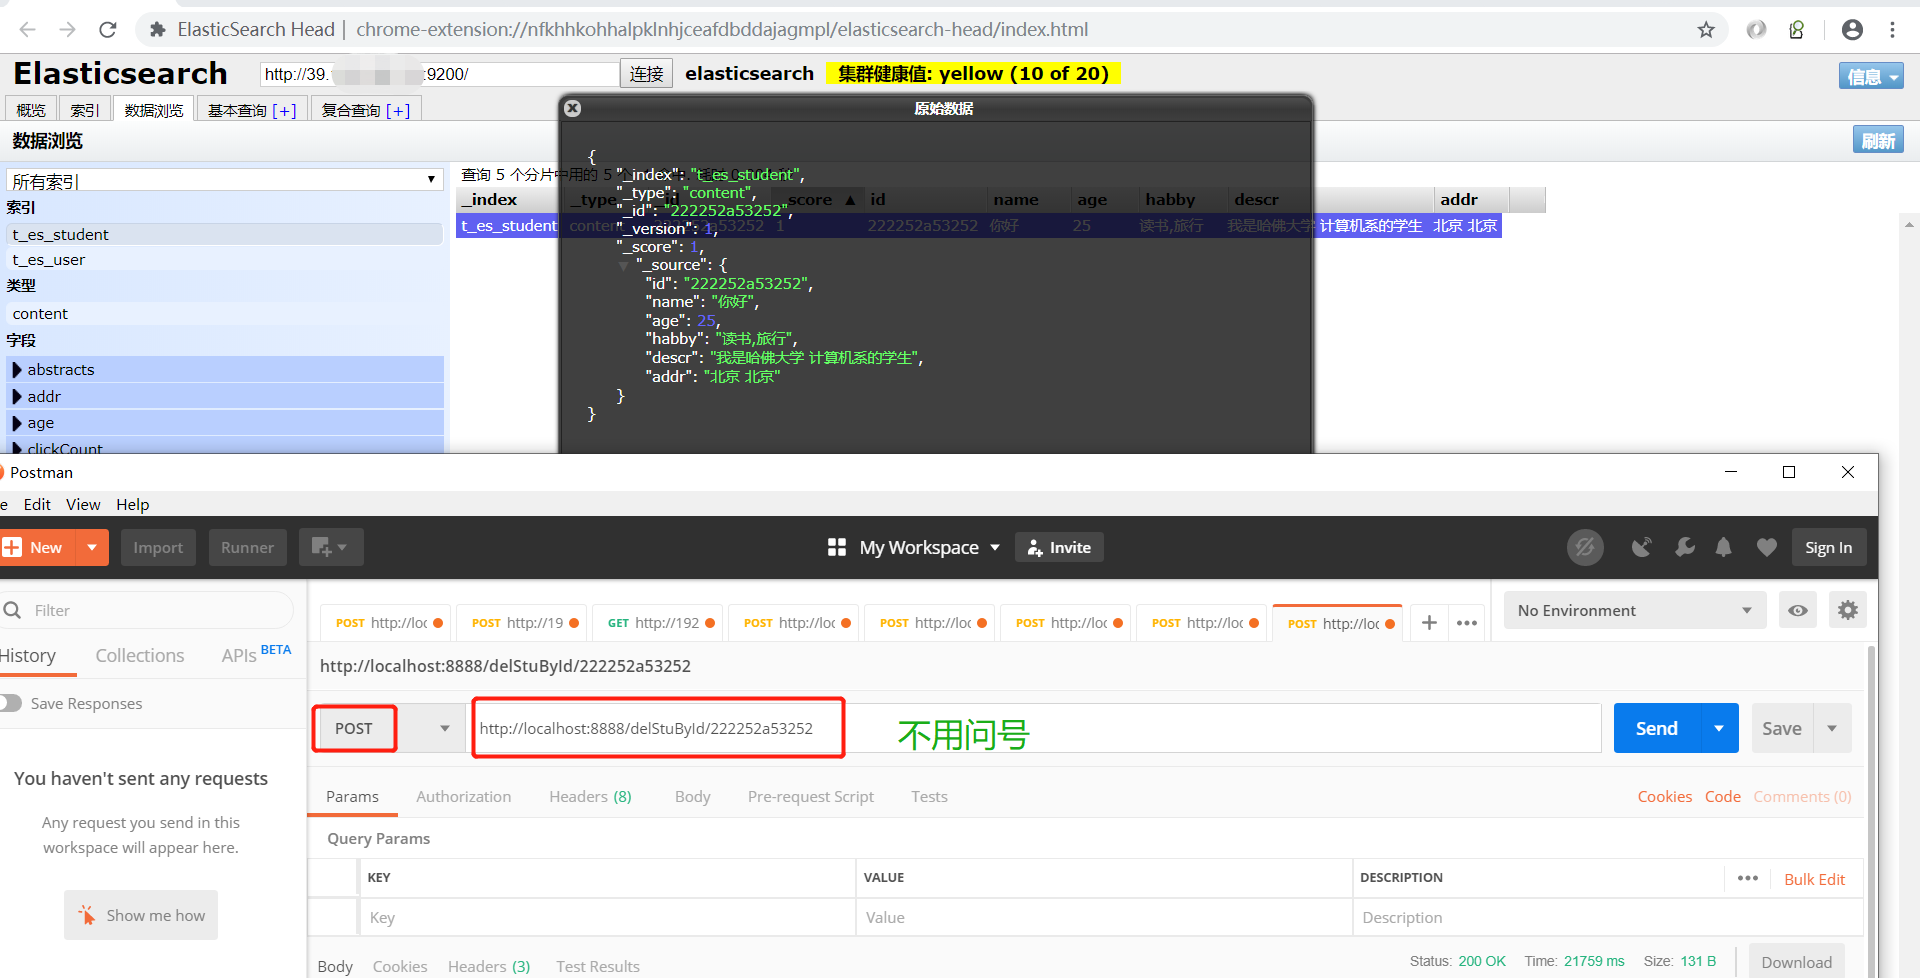Click the refresh button in data browser

click(1878, 141)
